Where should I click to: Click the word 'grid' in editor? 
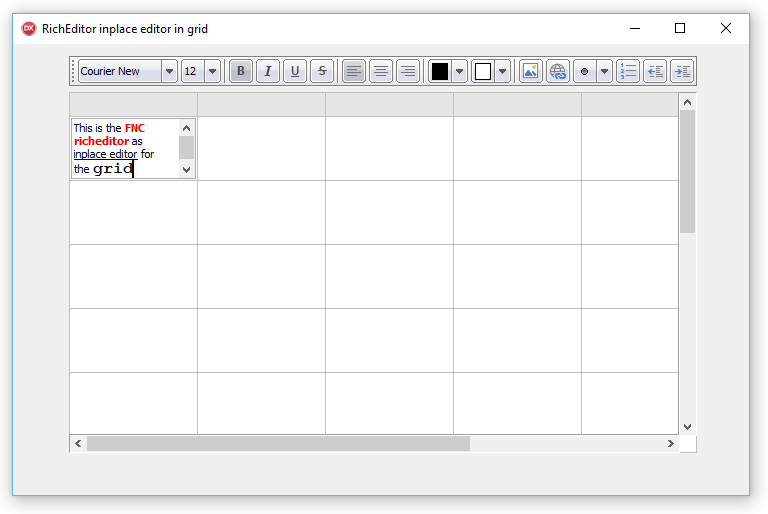coord(113,169)
